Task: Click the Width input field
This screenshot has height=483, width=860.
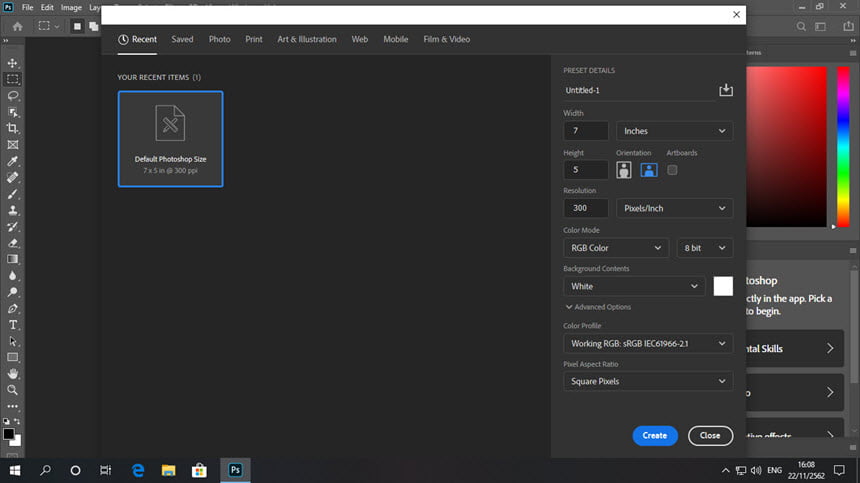Action: coord(586,131)
